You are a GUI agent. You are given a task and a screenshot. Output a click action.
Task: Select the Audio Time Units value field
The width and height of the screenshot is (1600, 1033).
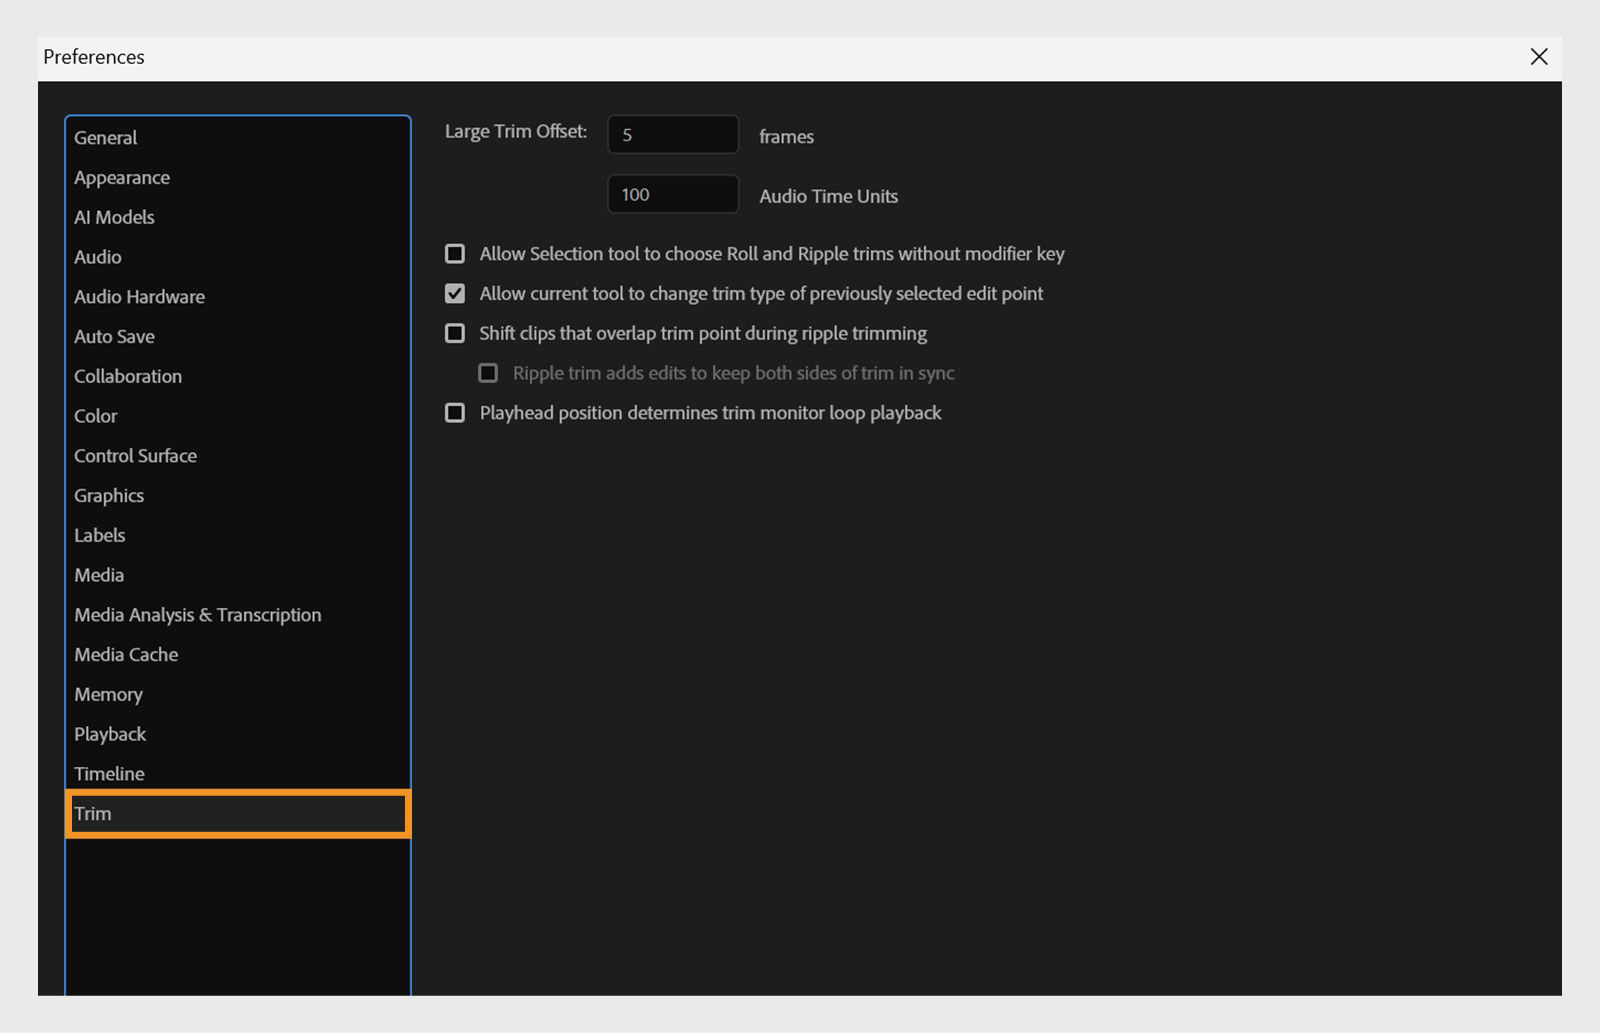672,194
